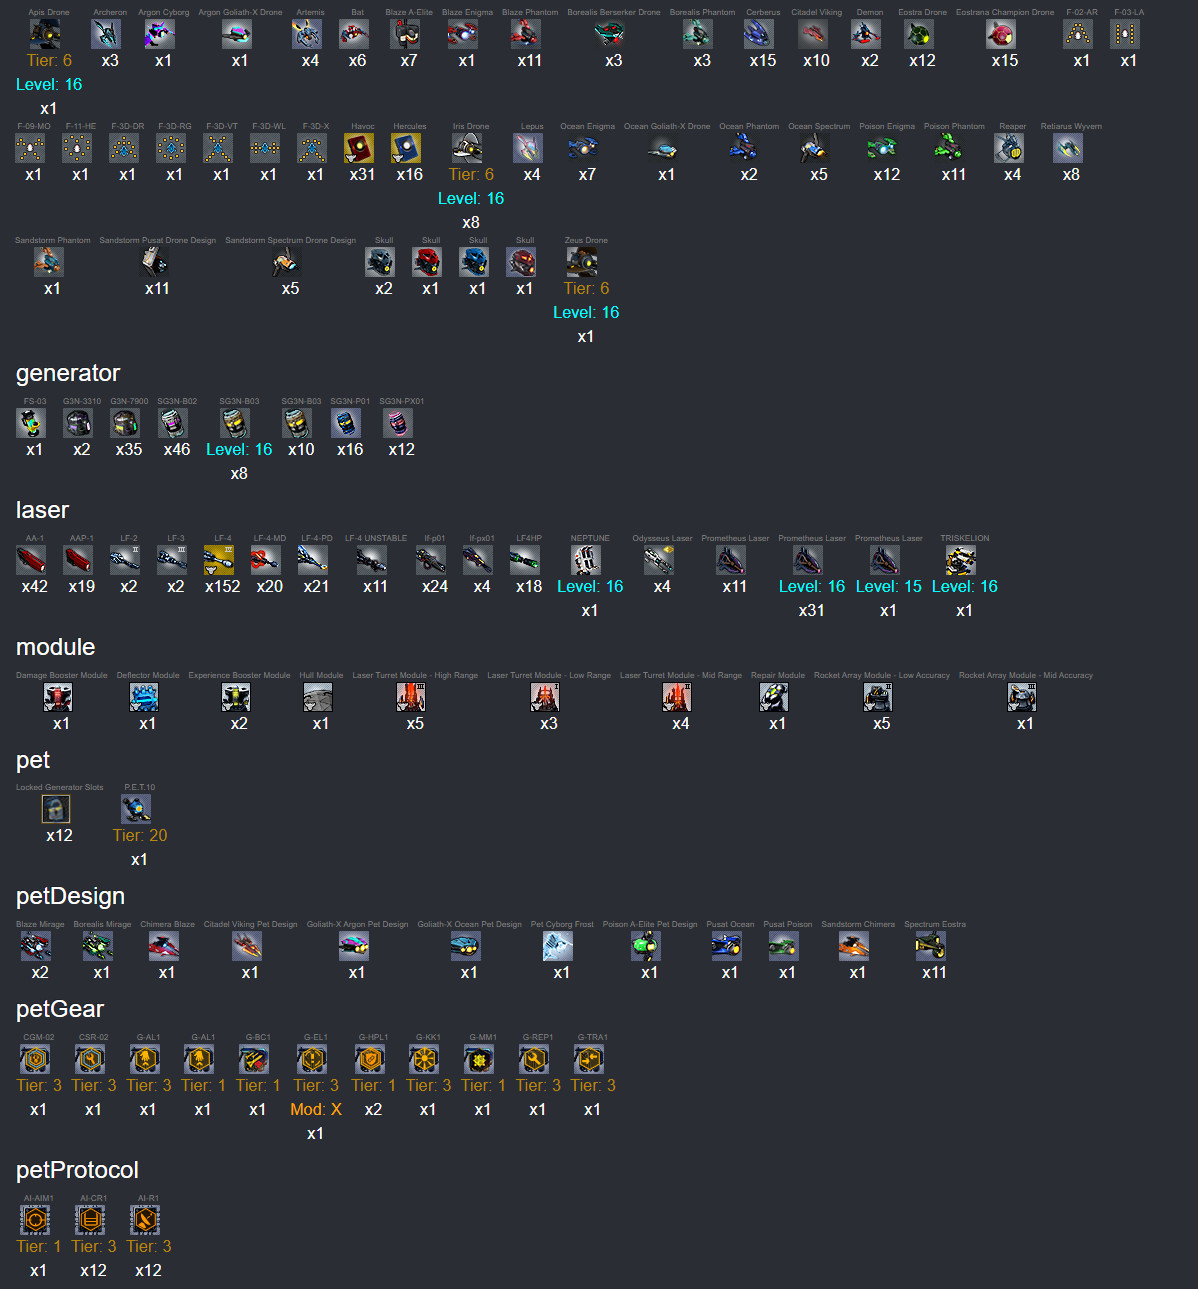
Task: Click the G-KK1 pet gear icon
Action: [424, 1059]
